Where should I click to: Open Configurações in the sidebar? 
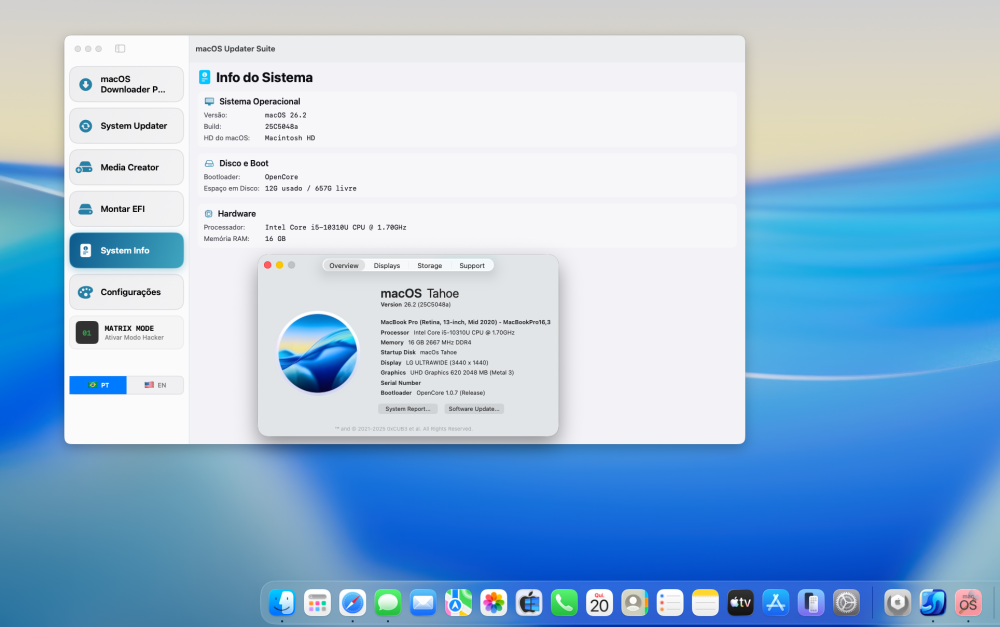point(126,291)
